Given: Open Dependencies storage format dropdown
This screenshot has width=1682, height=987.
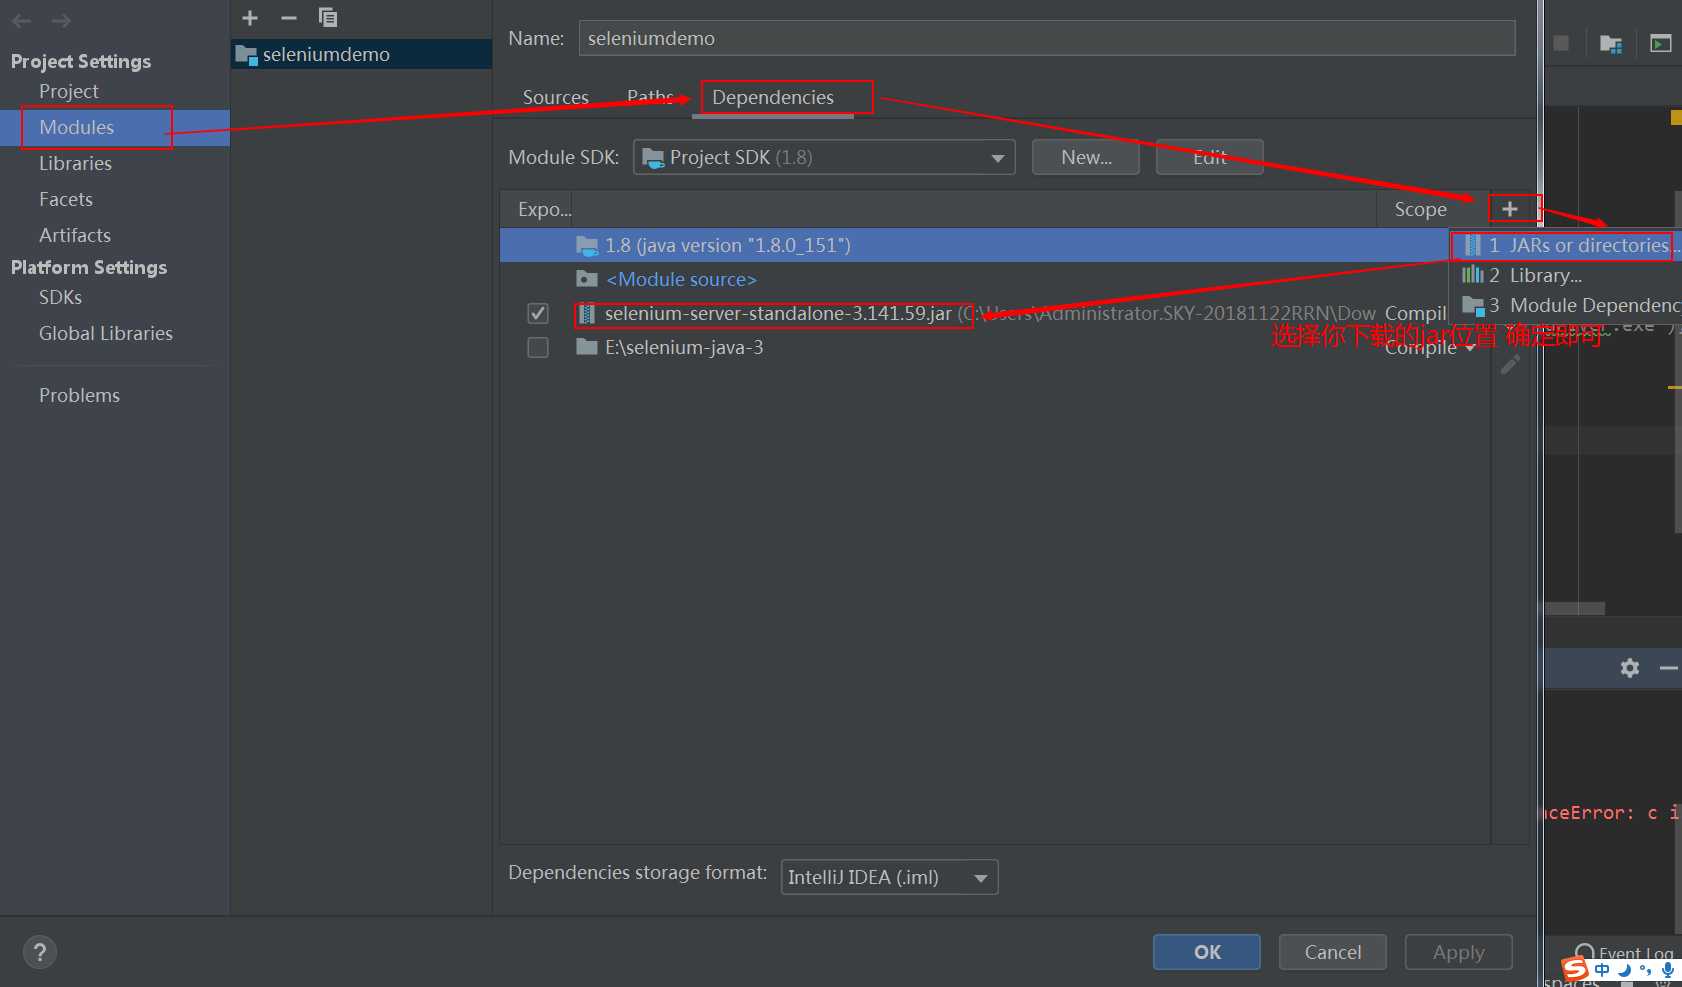Looking at the screenshot, I should tap(889, 877).
